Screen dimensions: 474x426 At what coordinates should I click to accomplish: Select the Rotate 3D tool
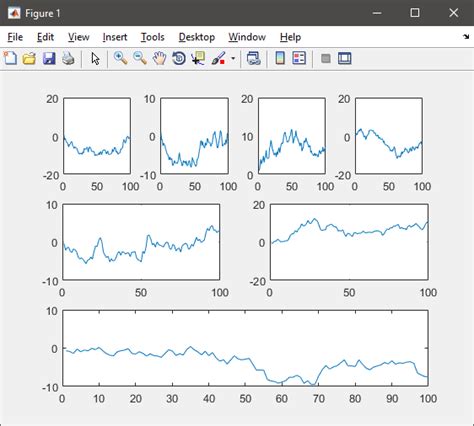(179, 58)
